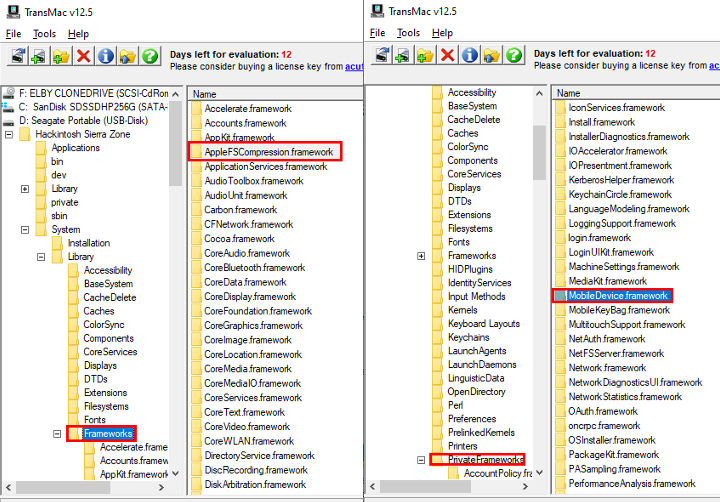Click the green help icon in left window
The width and height of the screenshot is (720, 502).
[x=150, y=56]
